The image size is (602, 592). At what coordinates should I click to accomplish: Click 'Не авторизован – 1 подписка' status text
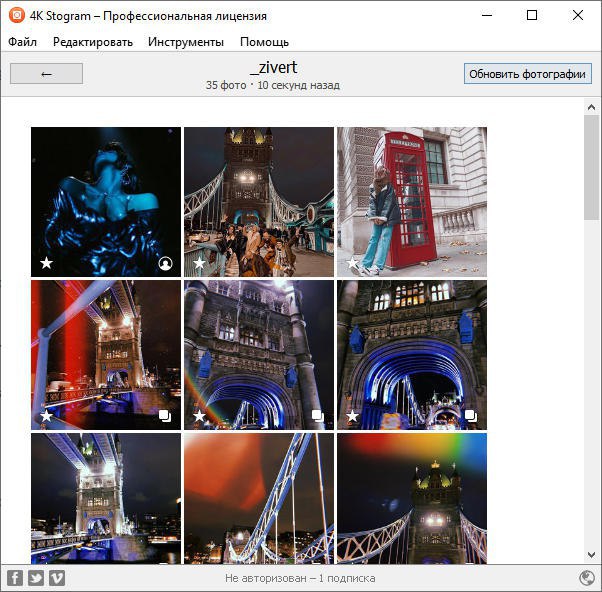(x=300, y=578)
